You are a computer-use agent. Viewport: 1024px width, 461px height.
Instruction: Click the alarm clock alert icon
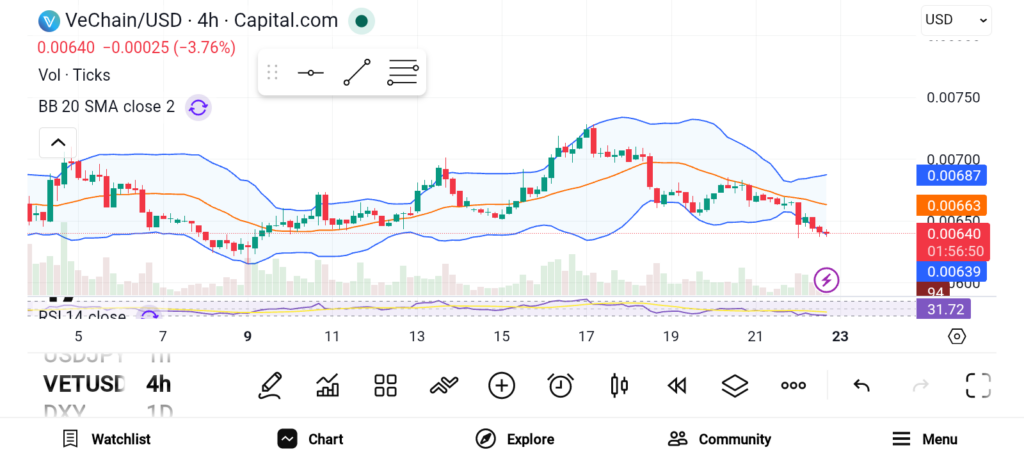click(x=560, y=385)
